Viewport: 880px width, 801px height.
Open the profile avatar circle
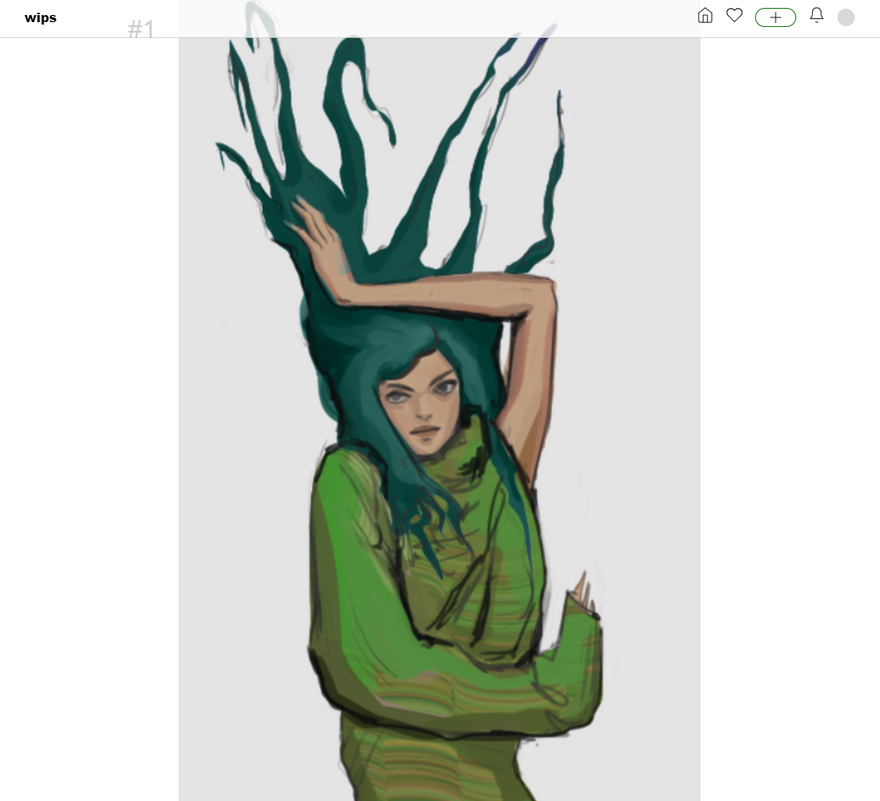[846, 17]
